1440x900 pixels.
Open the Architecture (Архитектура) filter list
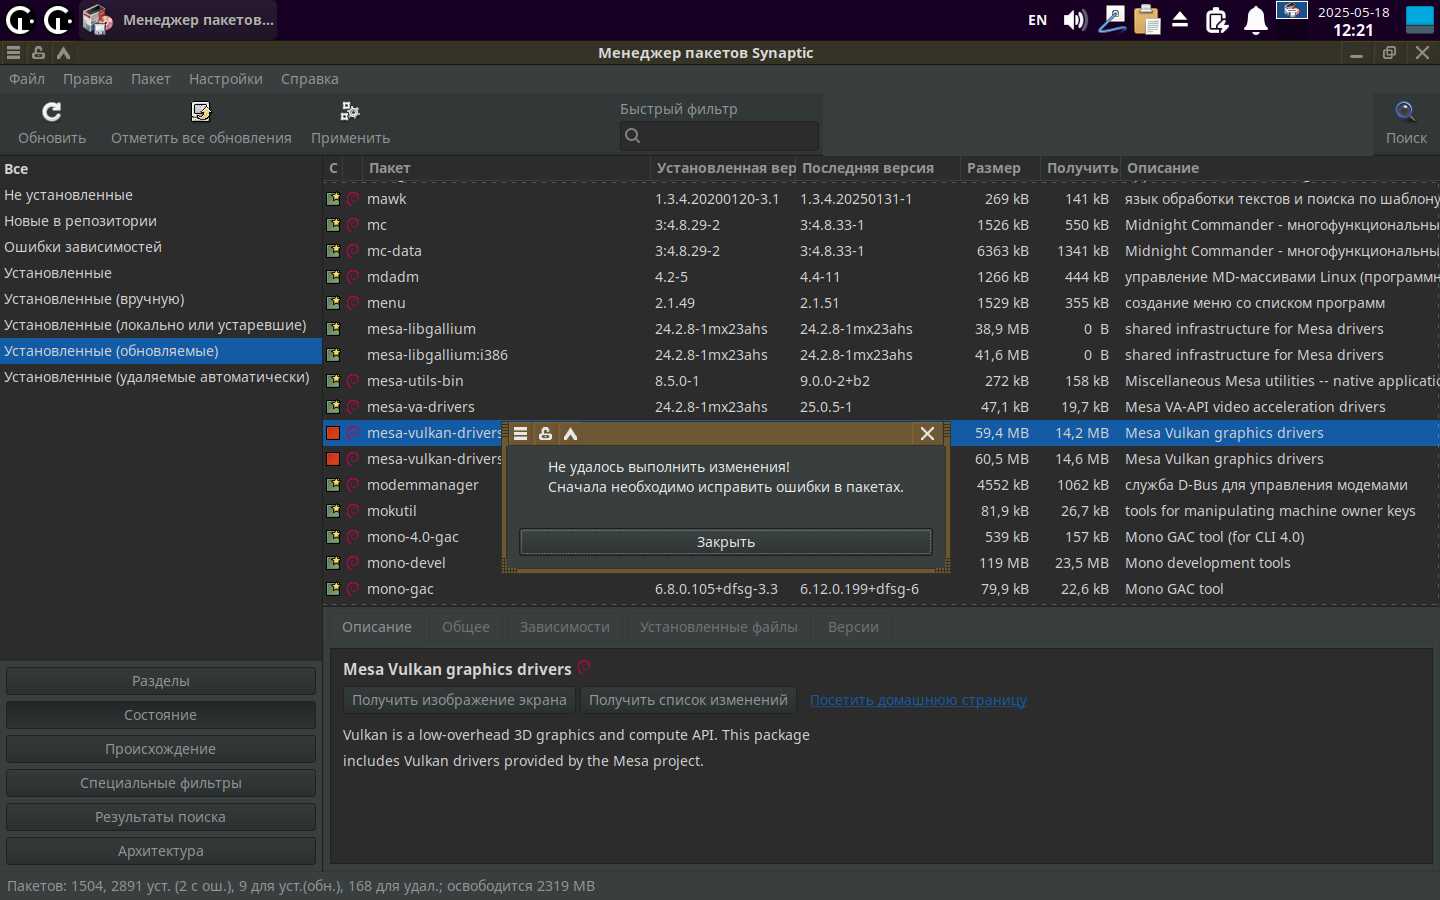(161, 851)
